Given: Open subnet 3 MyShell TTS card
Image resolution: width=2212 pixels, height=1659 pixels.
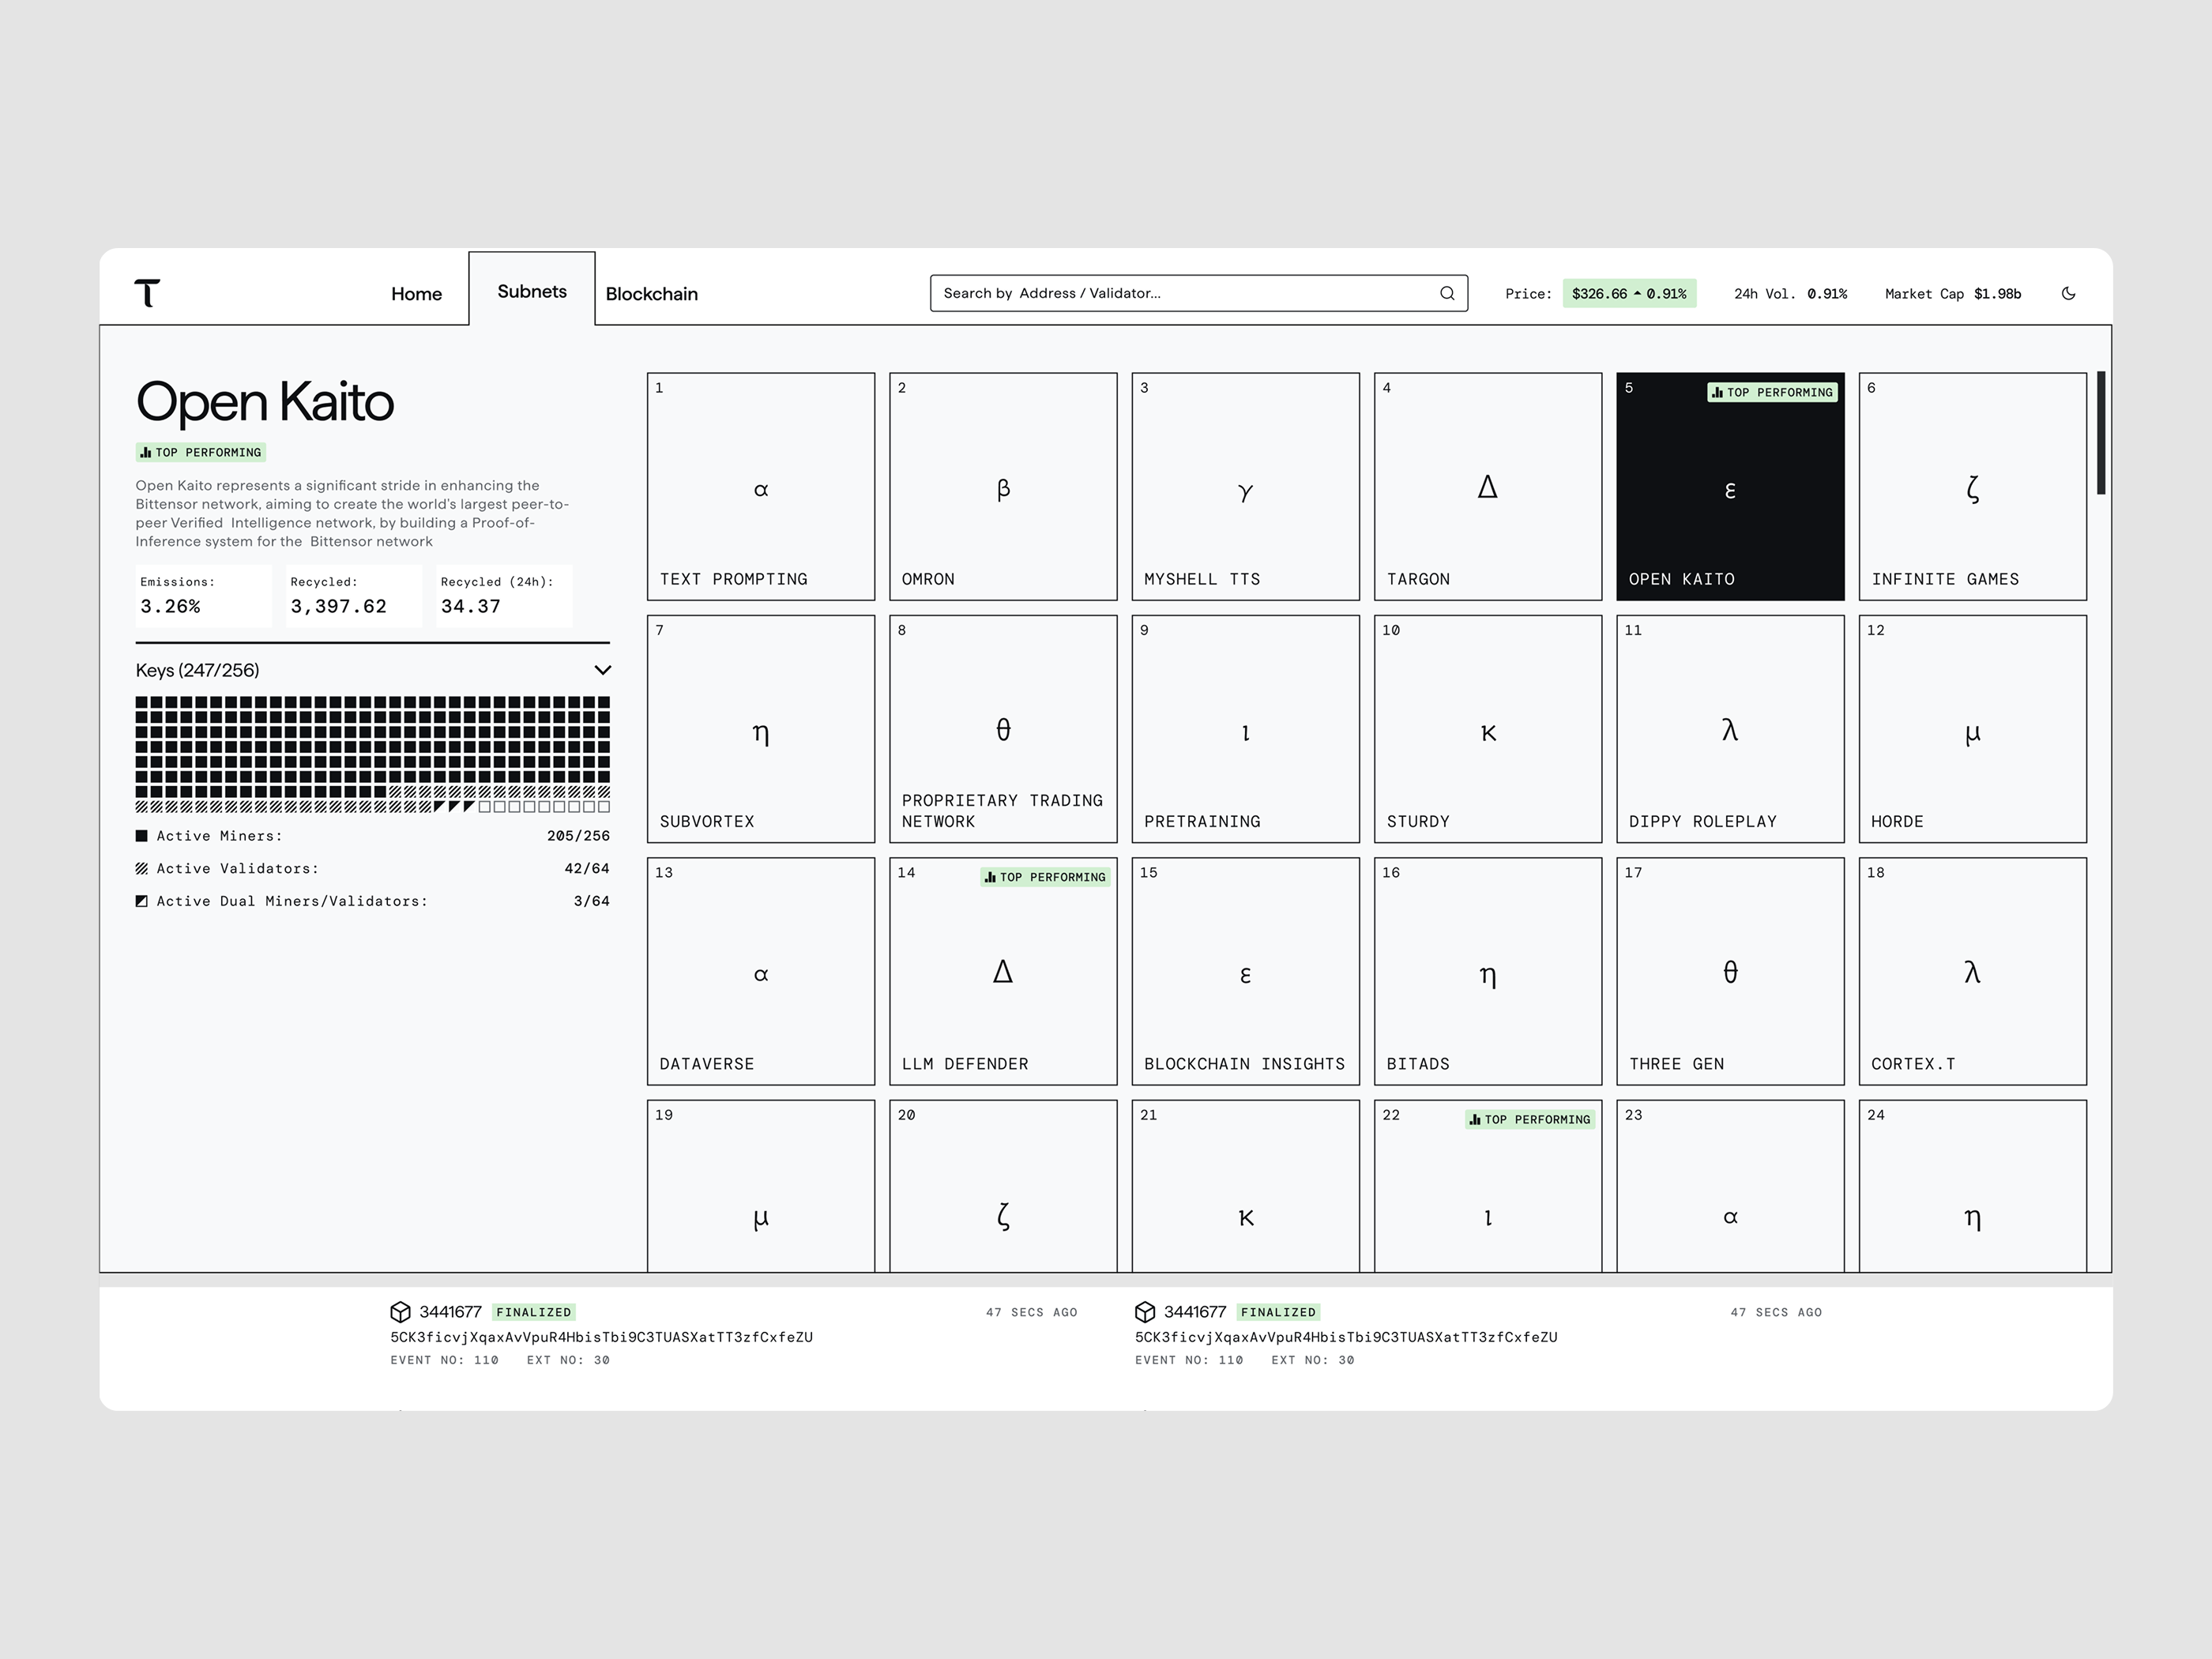Looking at the screenshot, I should pos(1245,487).
